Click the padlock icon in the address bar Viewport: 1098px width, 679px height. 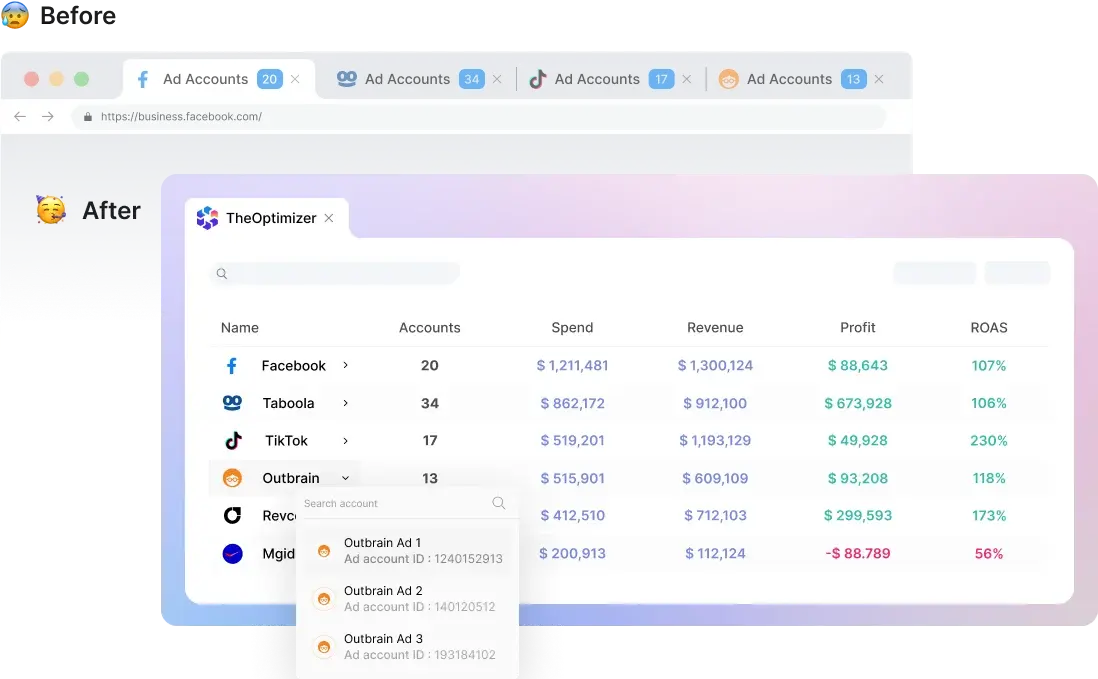88,117
